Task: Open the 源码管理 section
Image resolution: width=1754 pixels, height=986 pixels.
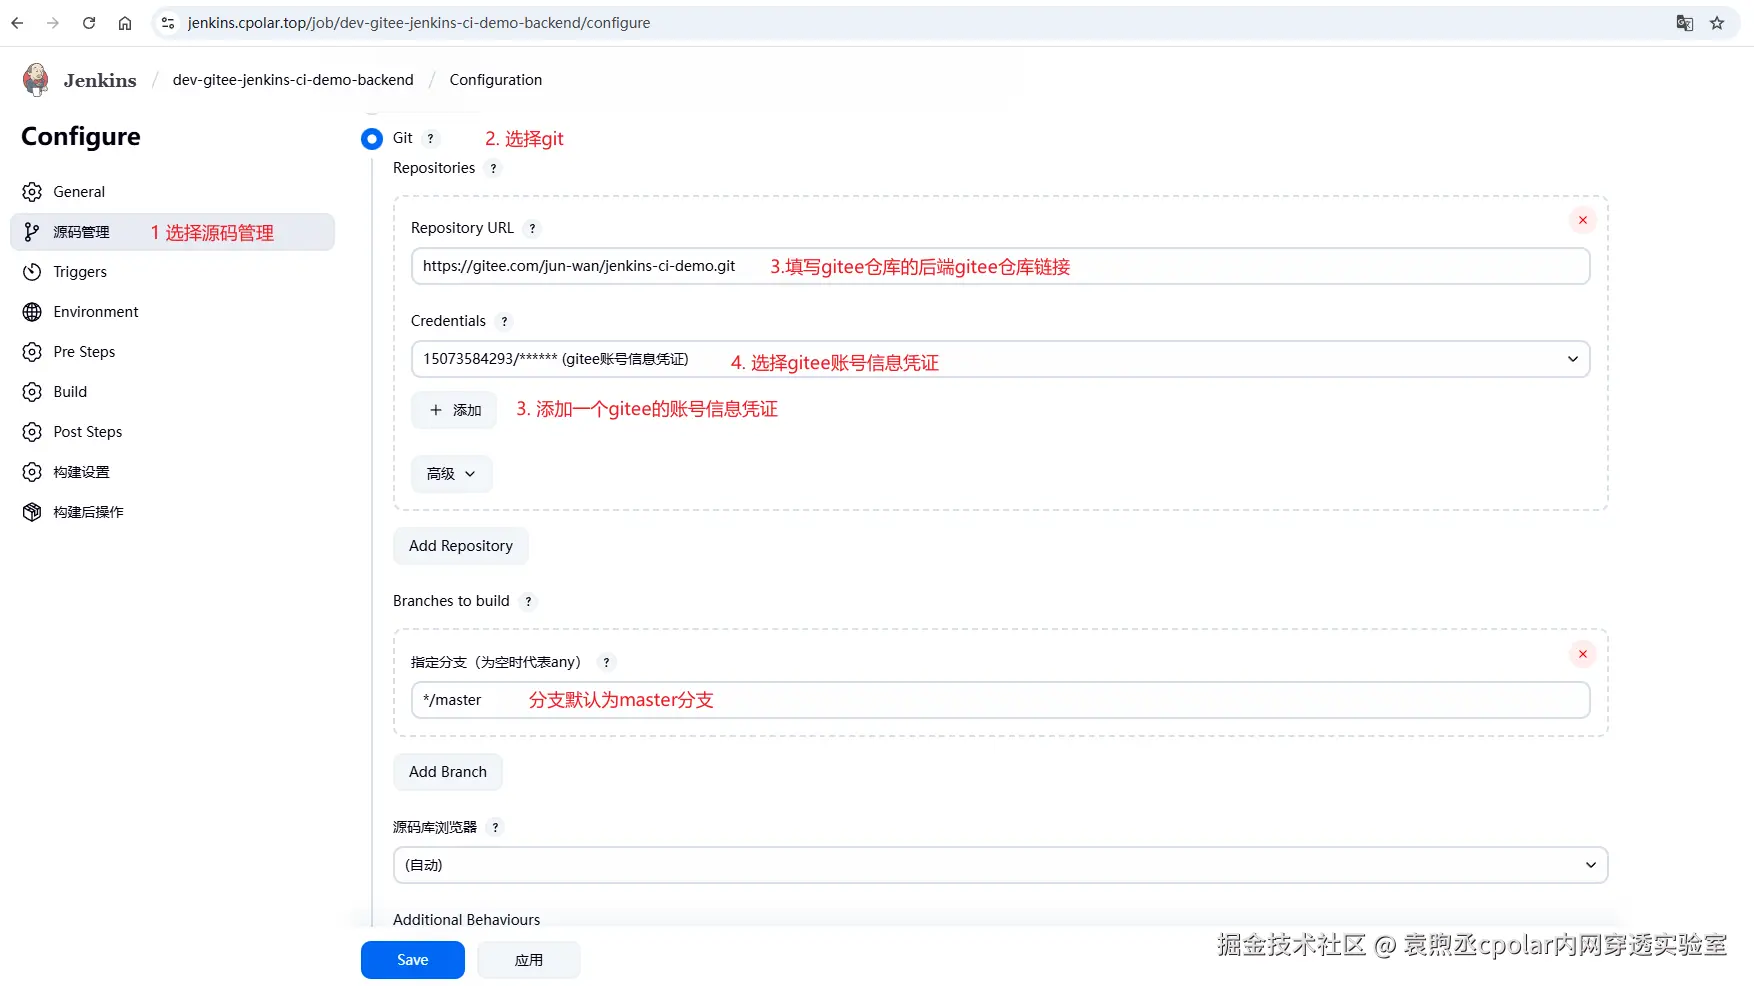Action: pos(172,232)
